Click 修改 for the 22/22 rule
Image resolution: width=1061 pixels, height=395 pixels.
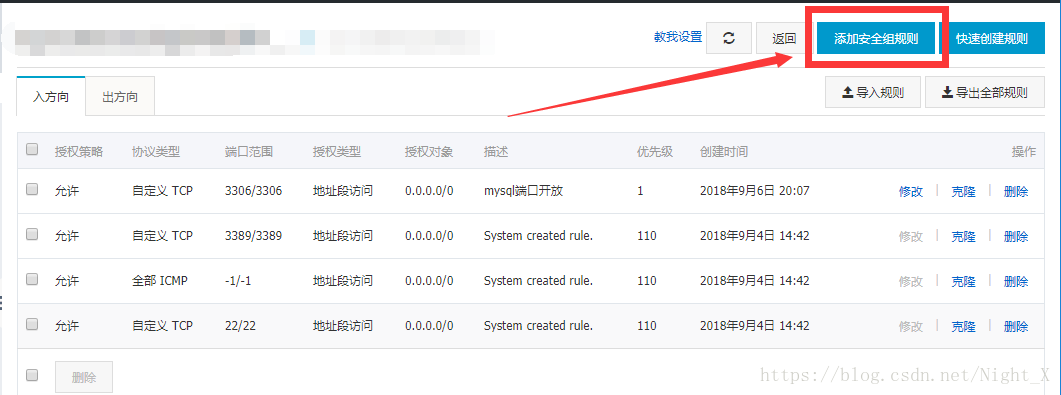(911, 327)
